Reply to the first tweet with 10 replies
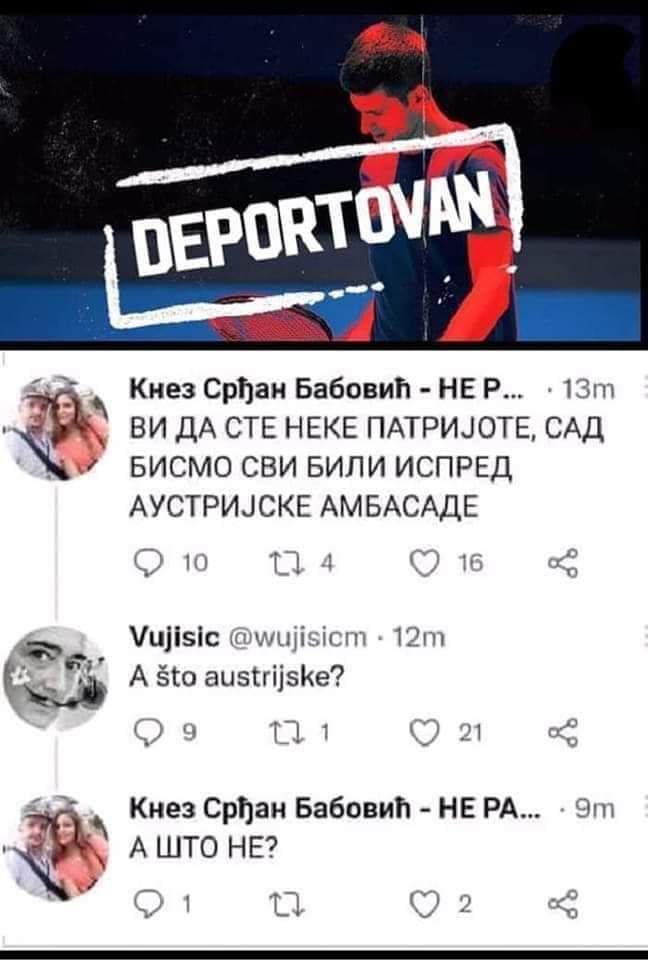 pyautogui.click(x=145, y=563)
